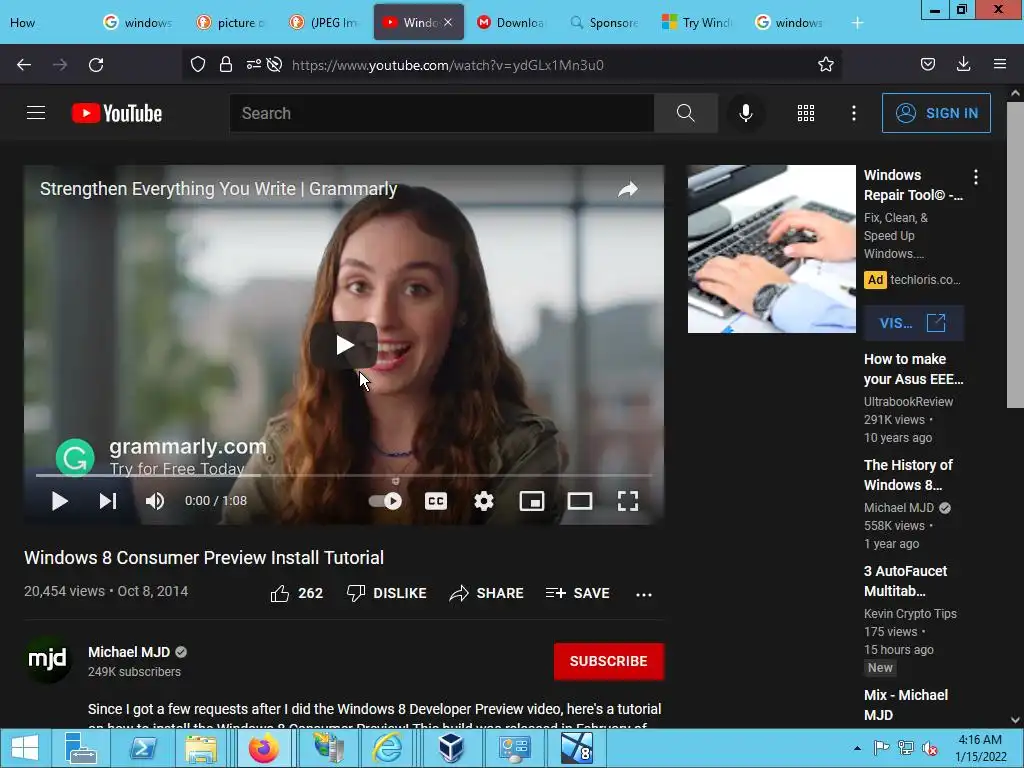The image size is (1024, 768).
Task: Open more actions ellipsis under the video
Action: pos(643,594)
